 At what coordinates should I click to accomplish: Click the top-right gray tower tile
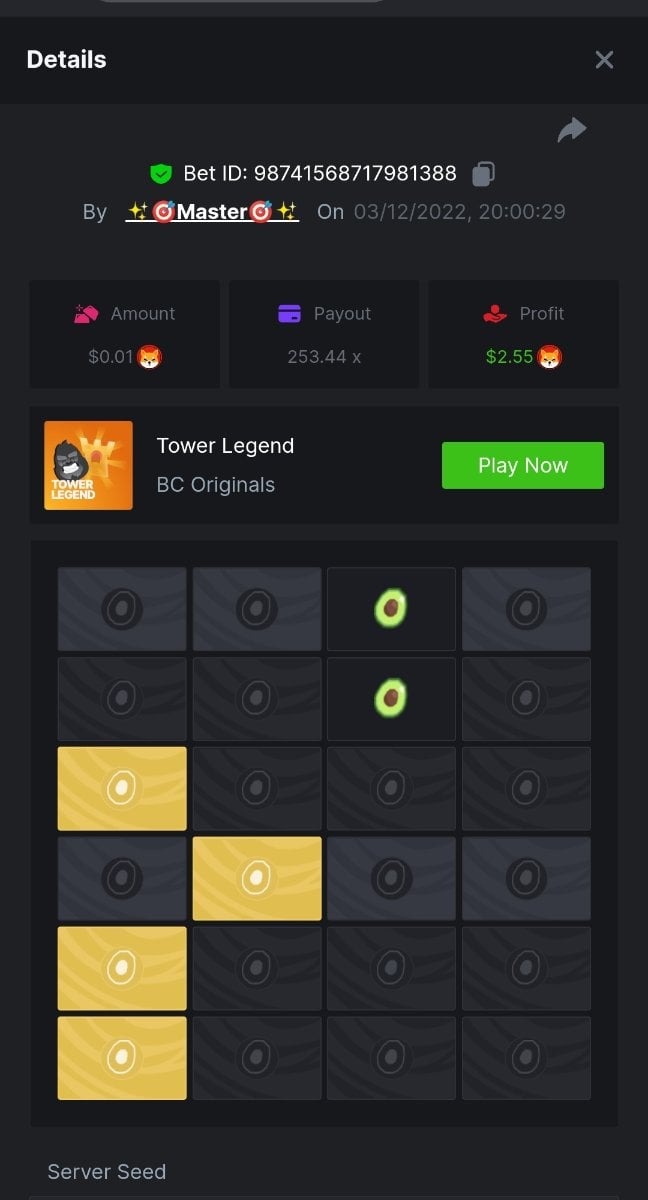(526, 608)
